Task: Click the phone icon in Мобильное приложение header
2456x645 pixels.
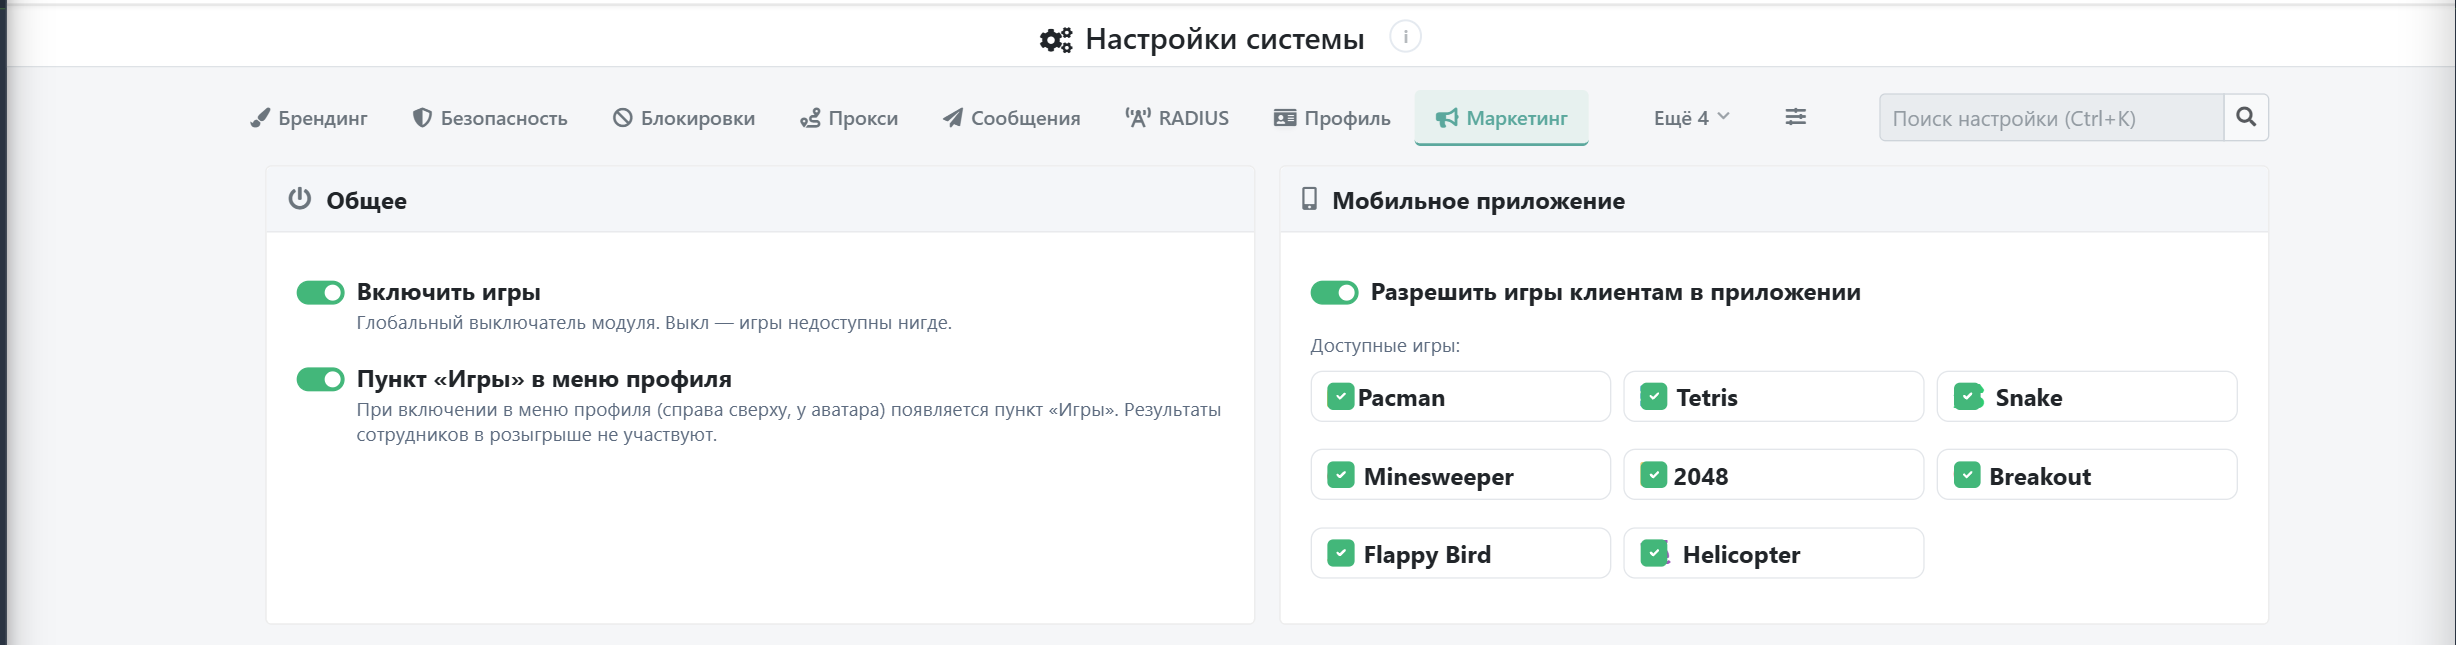Action: (x=1309, y=199)
